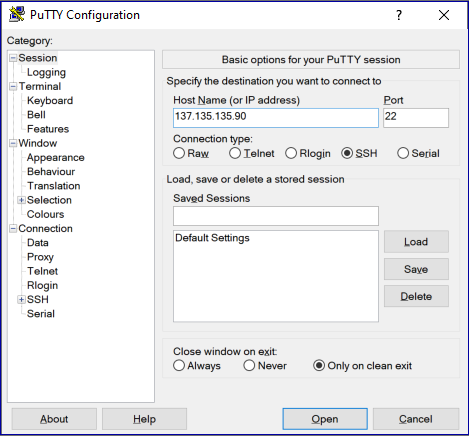Expand the Selection tree node
This screenshot has height=436, width=469.
coord(21,200)
